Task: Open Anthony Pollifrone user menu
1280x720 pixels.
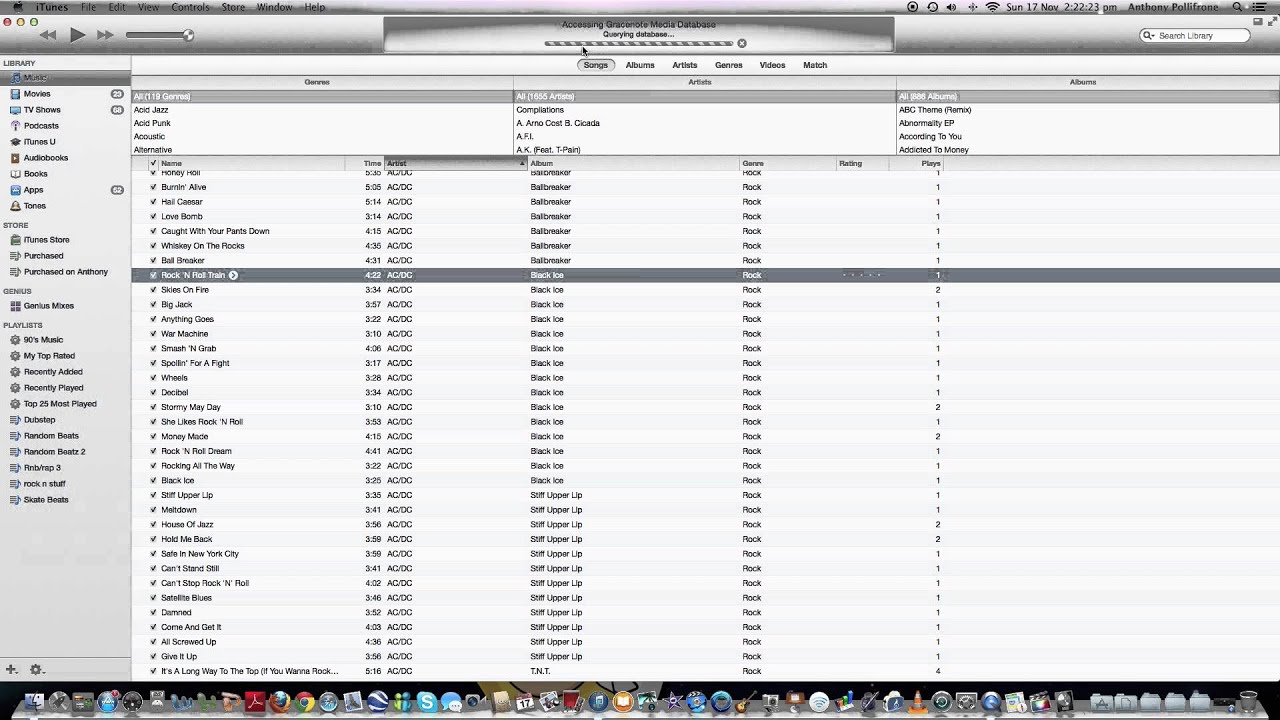Action: pyautogui.click(x=1174, y=7)
